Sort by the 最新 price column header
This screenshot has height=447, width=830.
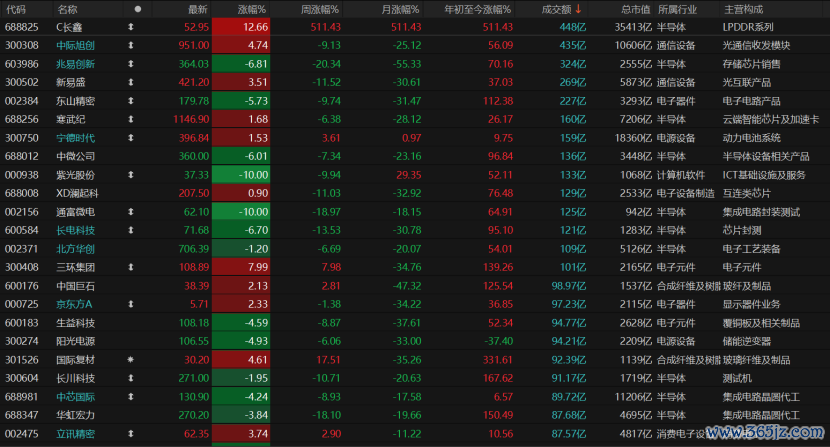pos(197,10)
